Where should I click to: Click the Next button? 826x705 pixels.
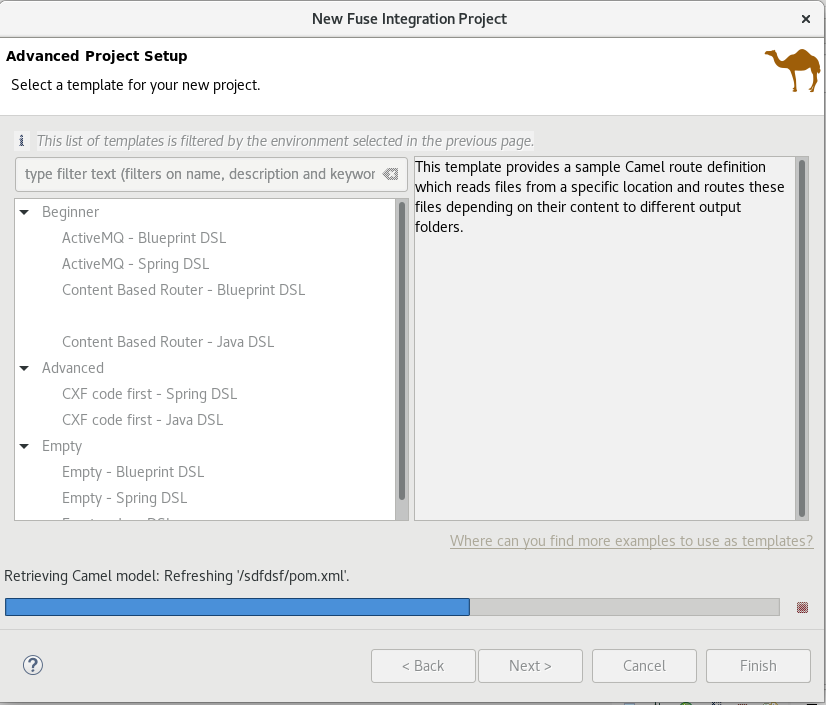530,666
